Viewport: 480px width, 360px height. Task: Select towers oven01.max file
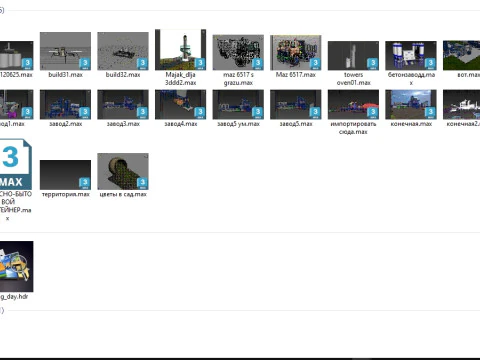(353, 56)
